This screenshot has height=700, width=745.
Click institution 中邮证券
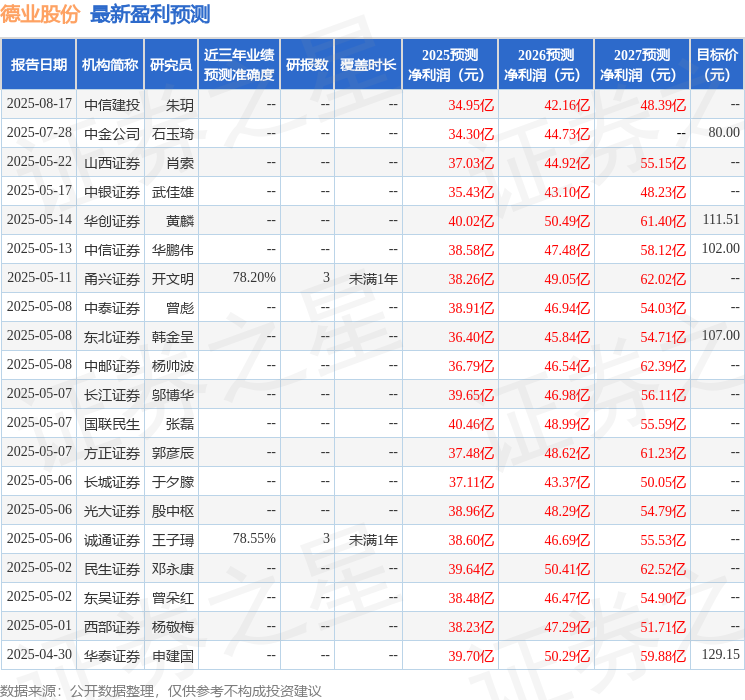coord(112,365)
